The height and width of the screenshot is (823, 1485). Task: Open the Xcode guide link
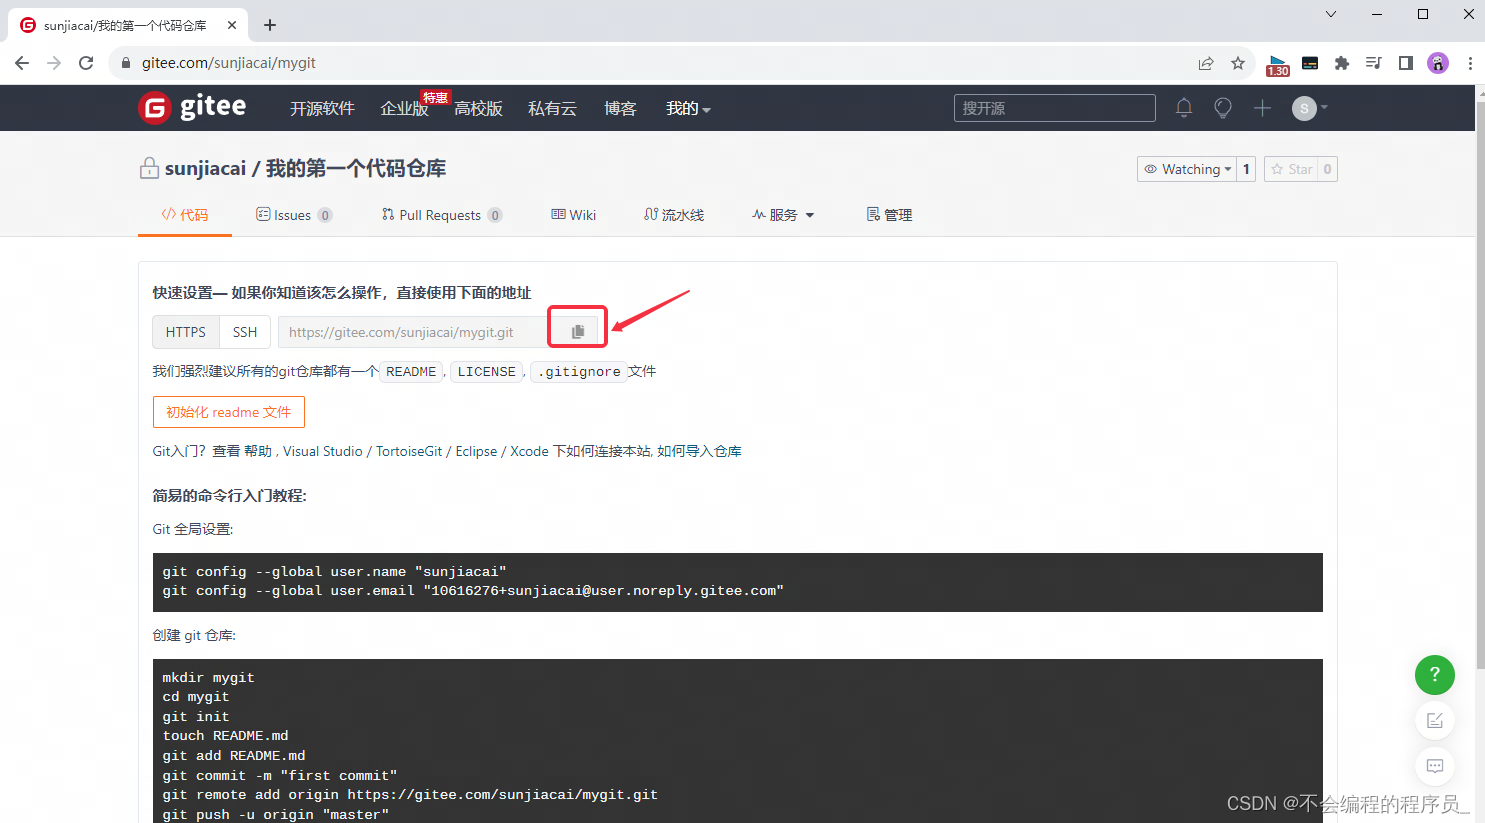click(529, 451)
